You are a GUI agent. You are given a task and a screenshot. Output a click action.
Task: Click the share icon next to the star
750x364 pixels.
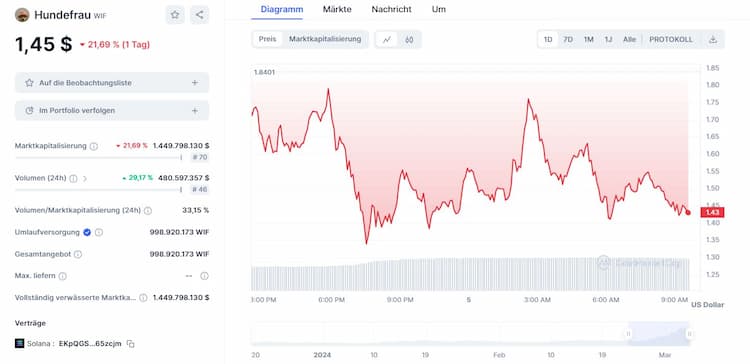(199, 15)
